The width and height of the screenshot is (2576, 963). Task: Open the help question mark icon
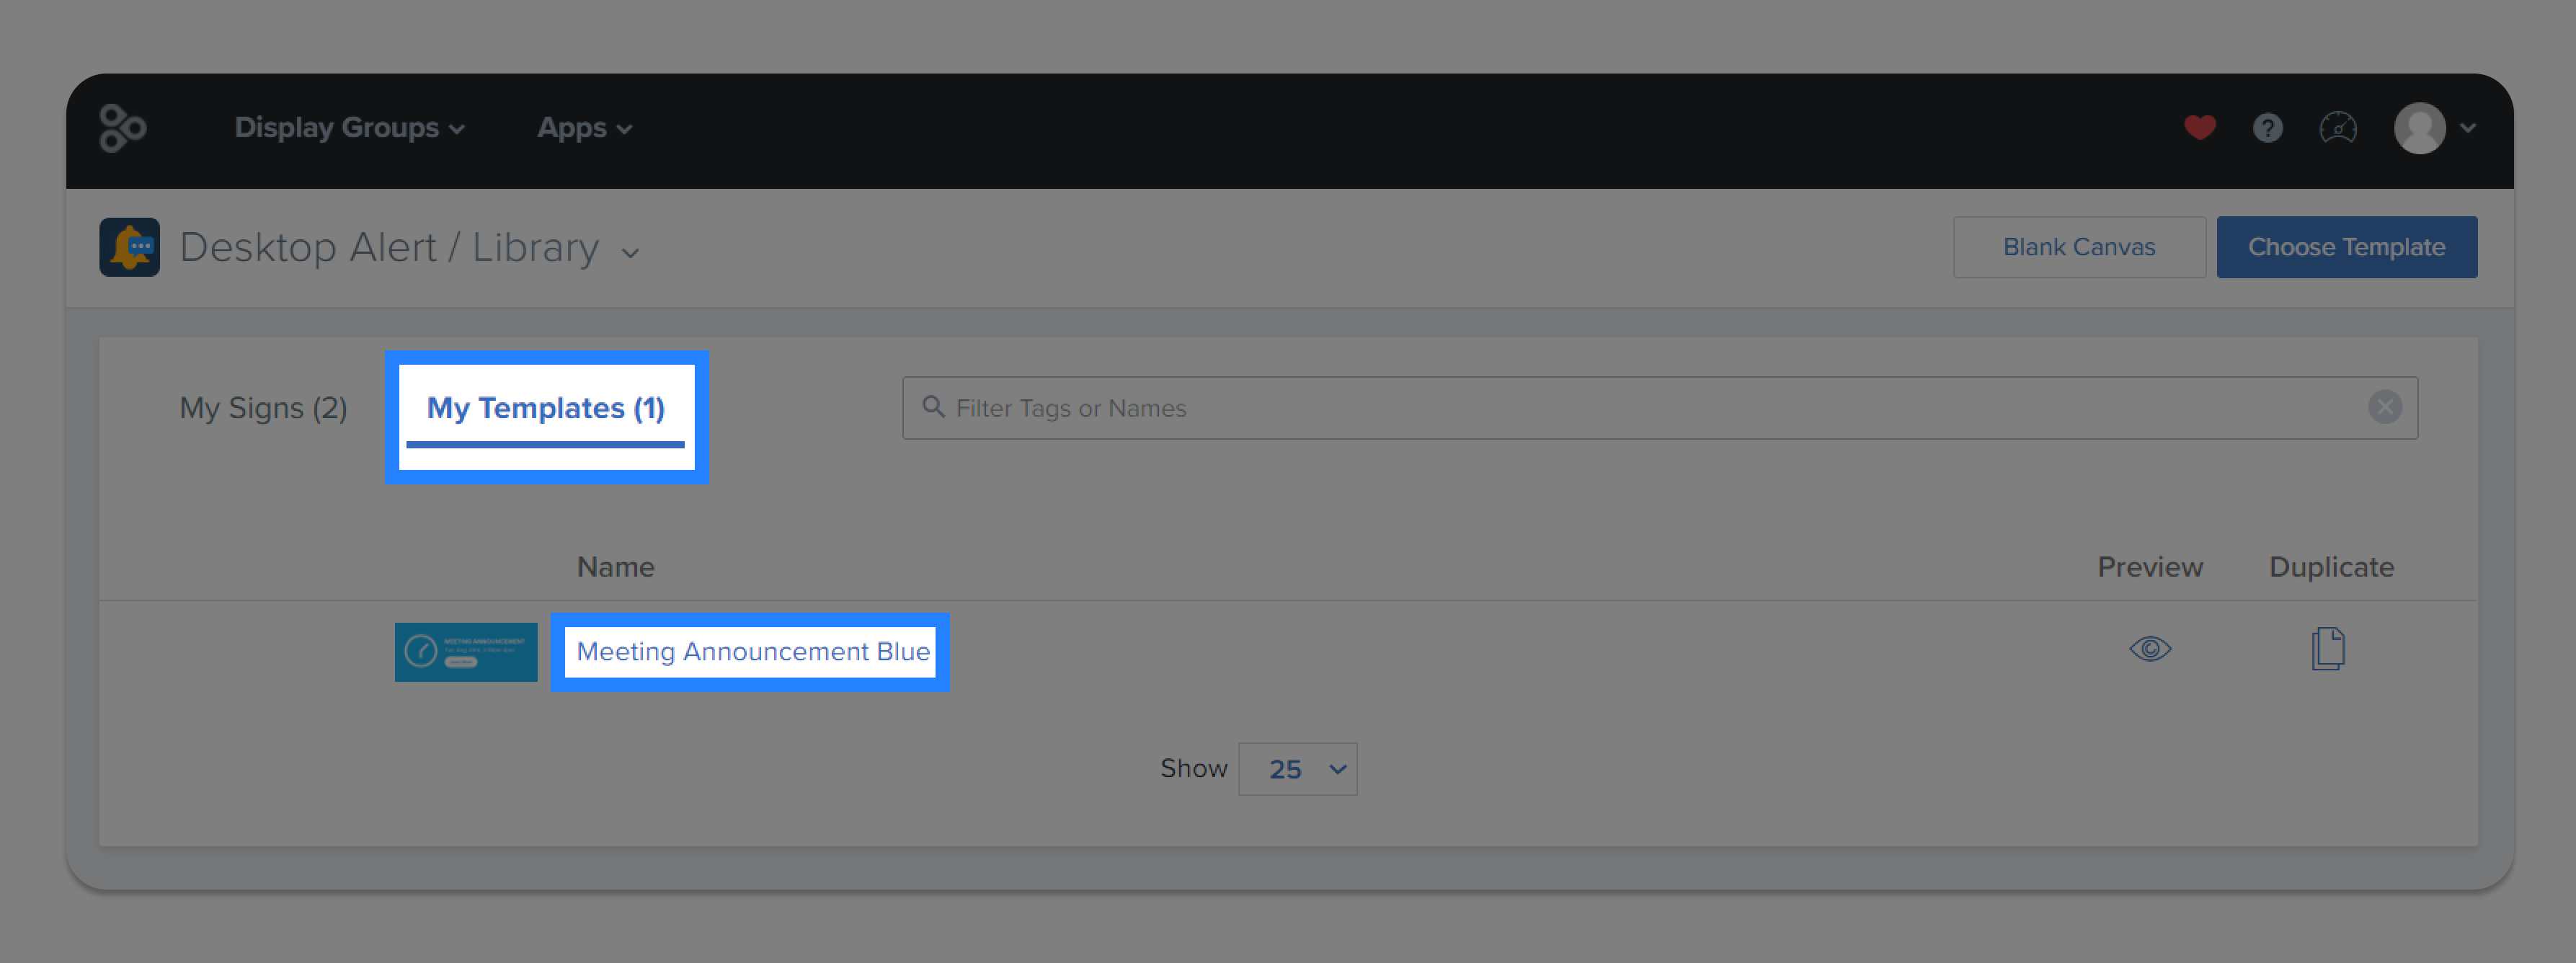click(2267, 127)
